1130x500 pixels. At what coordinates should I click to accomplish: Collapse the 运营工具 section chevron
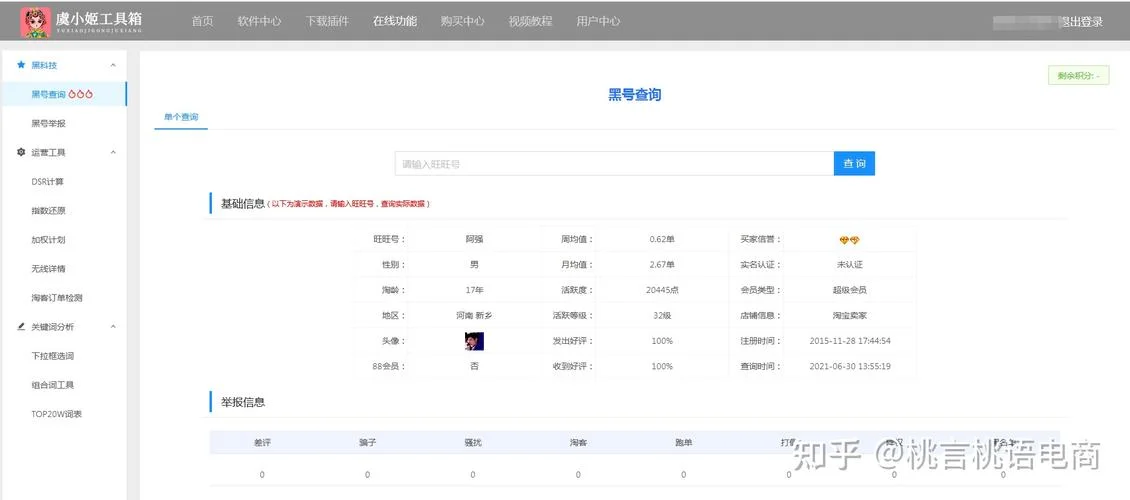click(113, 153)
